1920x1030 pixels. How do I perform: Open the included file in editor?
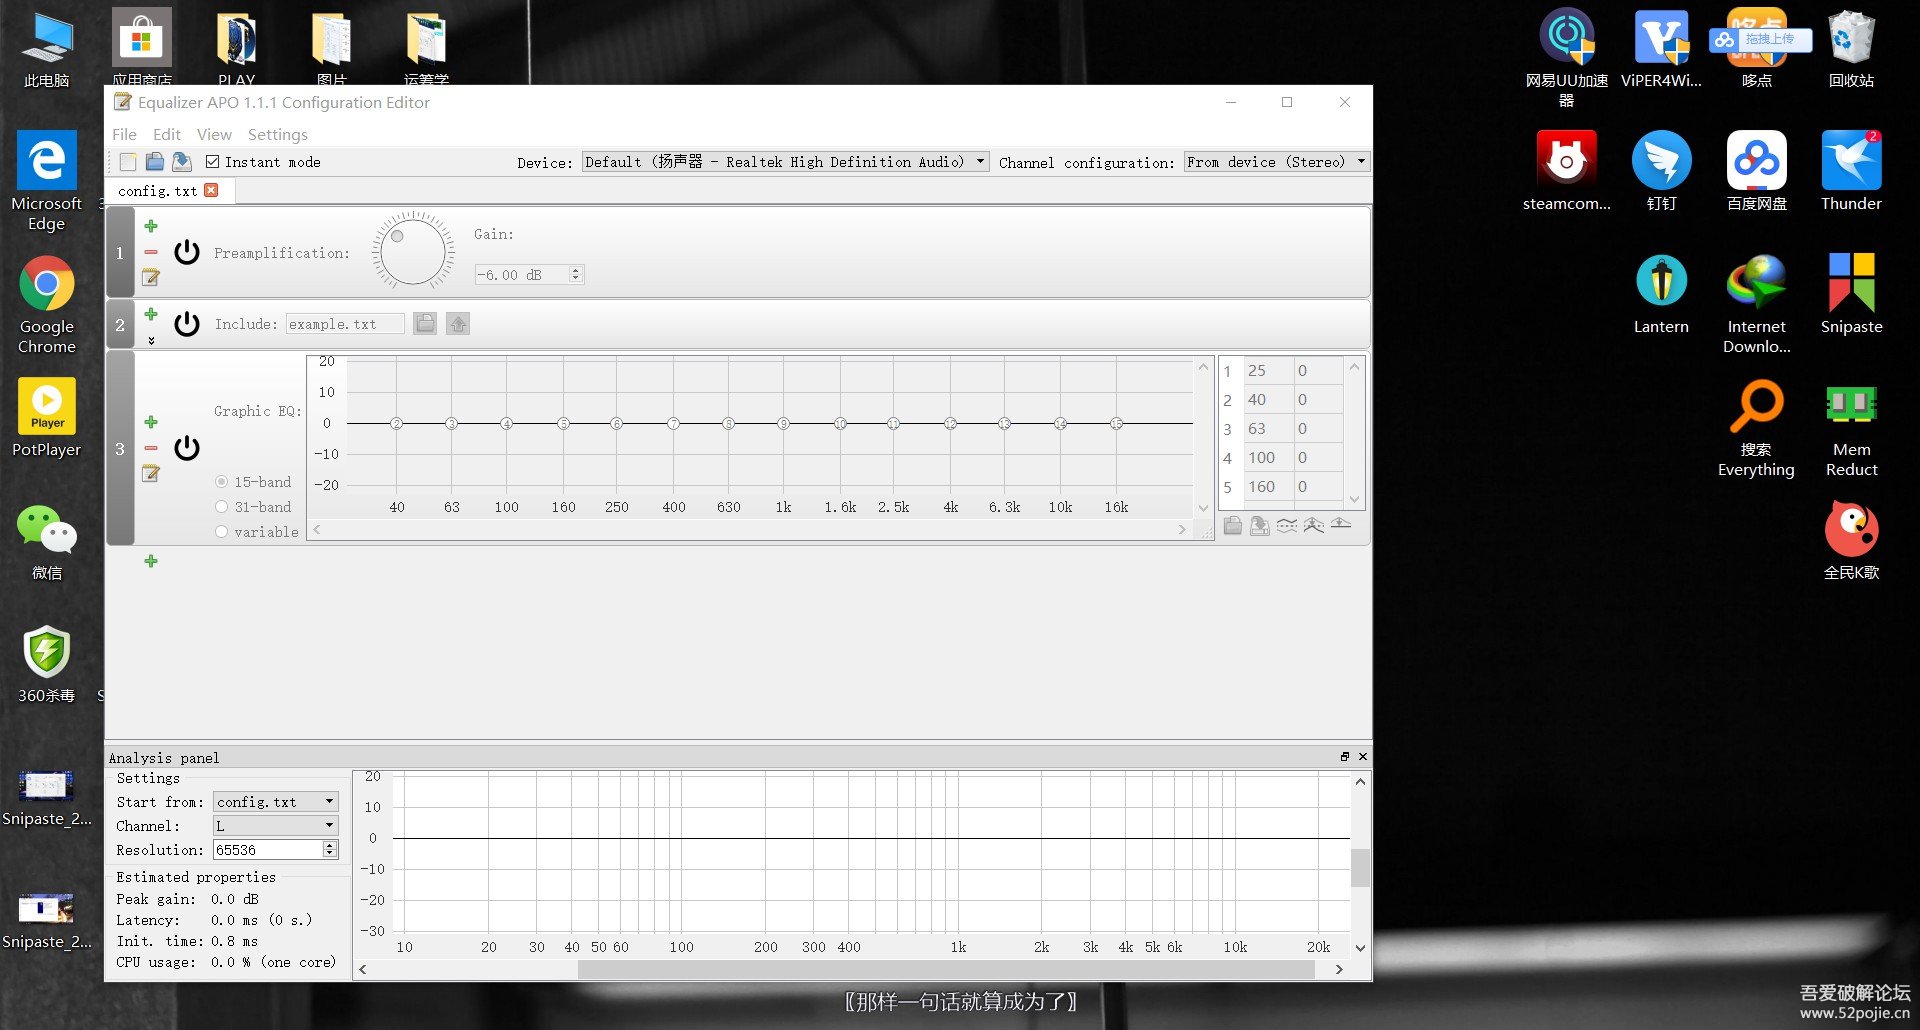458,324
